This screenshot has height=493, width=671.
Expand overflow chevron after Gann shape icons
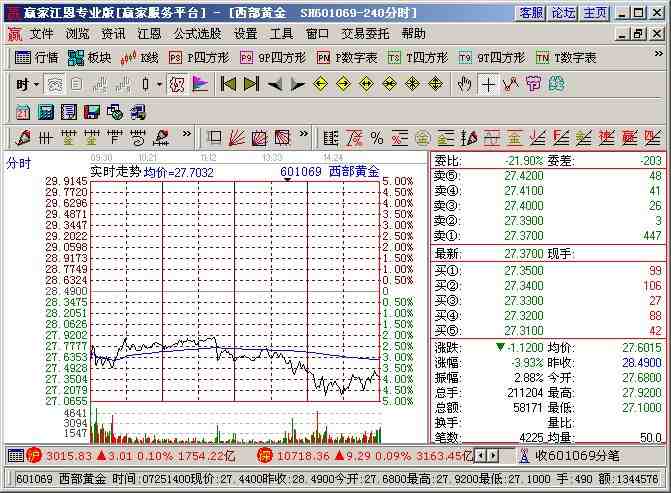(303, 134)
